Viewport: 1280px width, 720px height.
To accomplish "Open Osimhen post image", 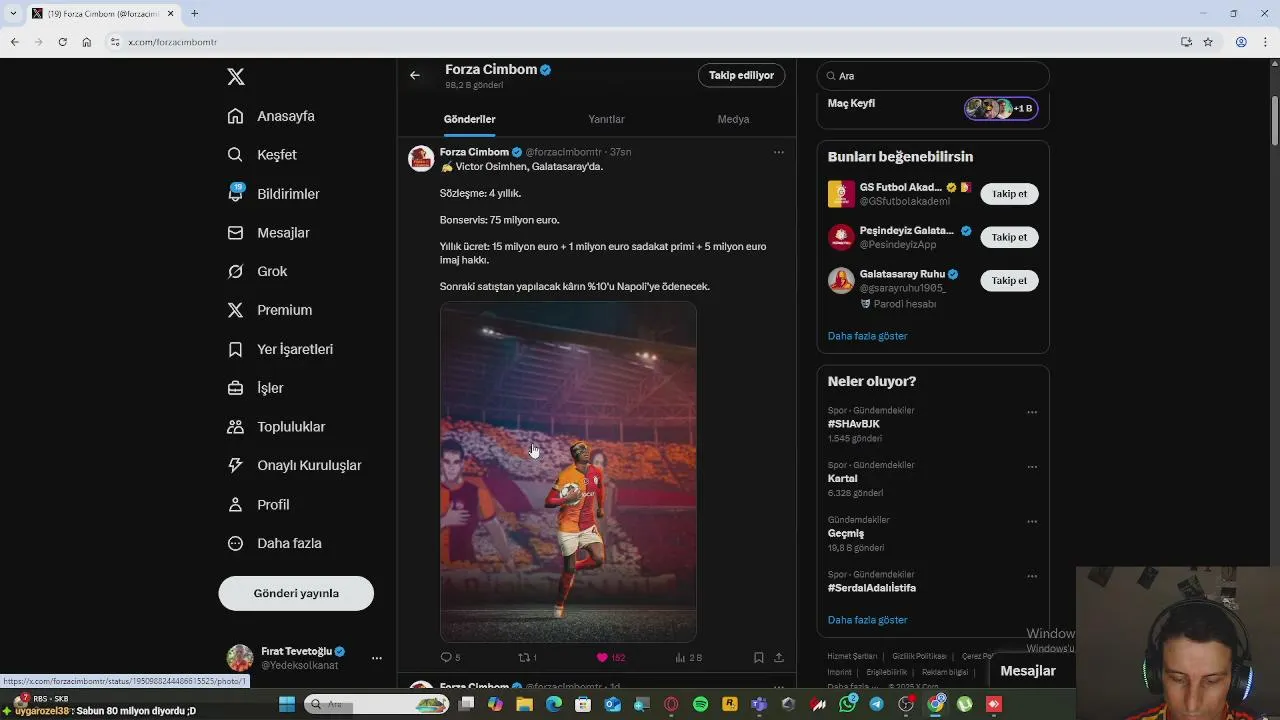I will 568,472.
